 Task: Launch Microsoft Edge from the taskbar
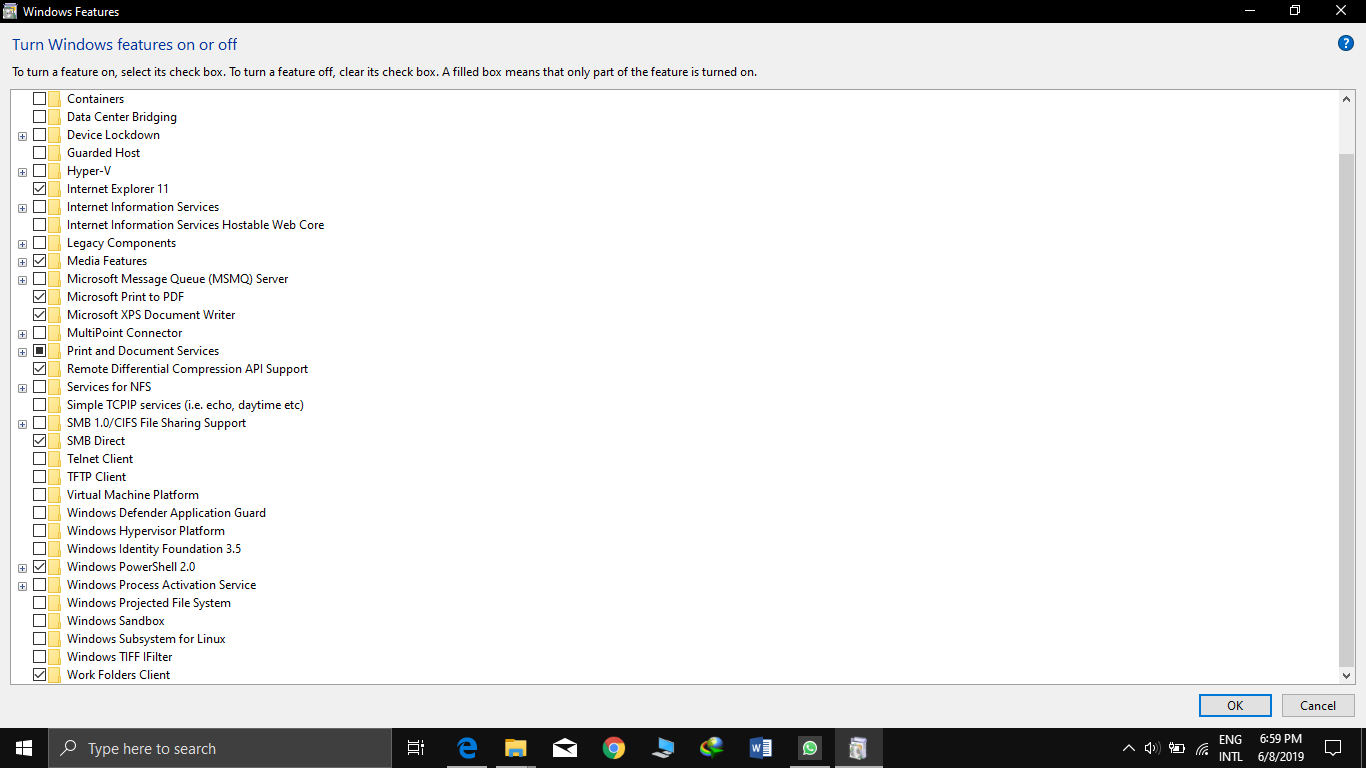[x=467, y=748]
